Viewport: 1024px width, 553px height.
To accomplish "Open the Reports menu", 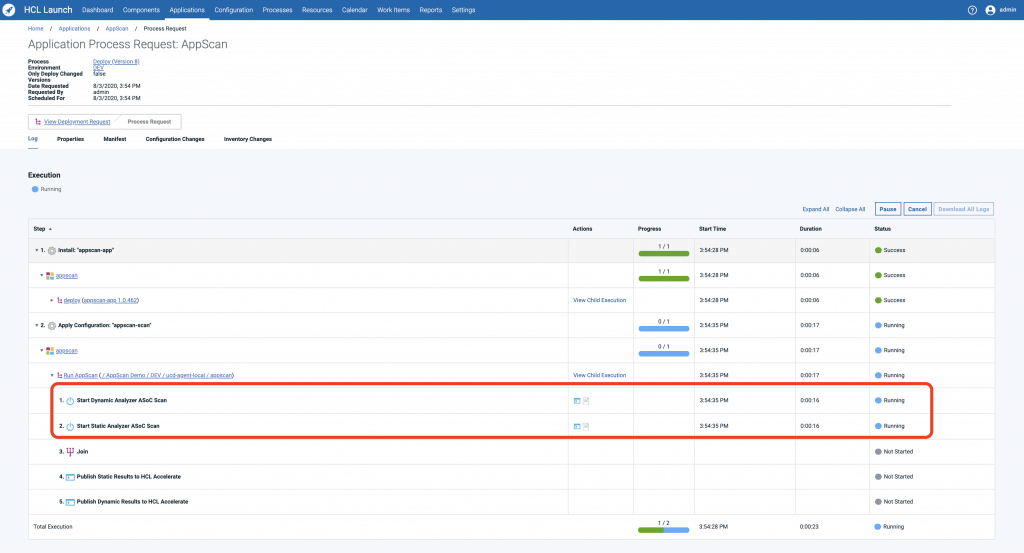I will click(430, 10).
